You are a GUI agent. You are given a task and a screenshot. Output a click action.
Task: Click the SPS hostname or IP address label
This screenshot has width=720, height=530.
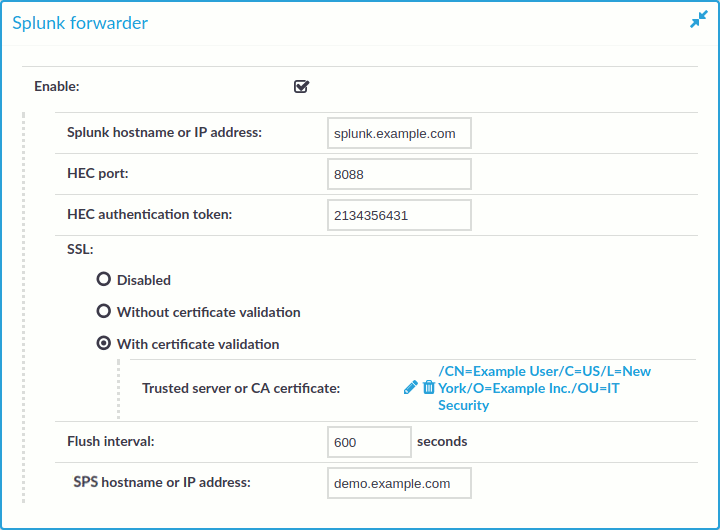162,482
